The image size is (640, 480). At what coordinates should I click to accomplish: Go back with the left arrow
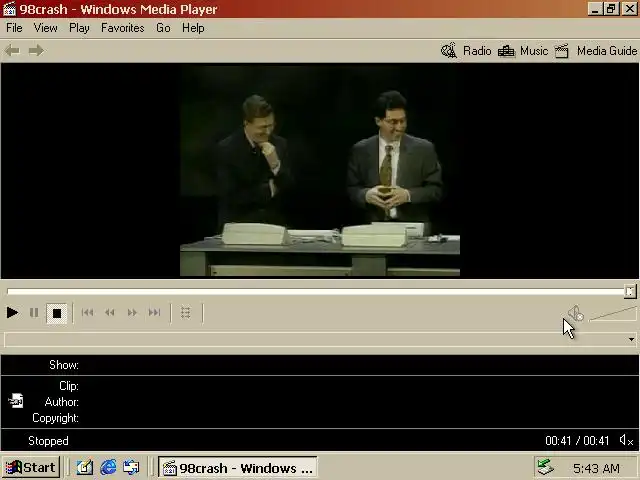[x=12, y=51]
